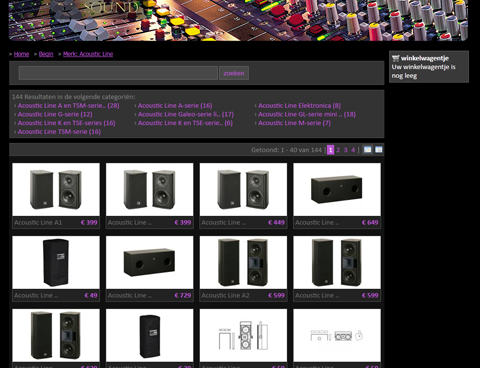This screenshot has height=368, width=480.
Task: Open category Acoustic Line GL-serie mini (18)
Action: tap(307, 114)
